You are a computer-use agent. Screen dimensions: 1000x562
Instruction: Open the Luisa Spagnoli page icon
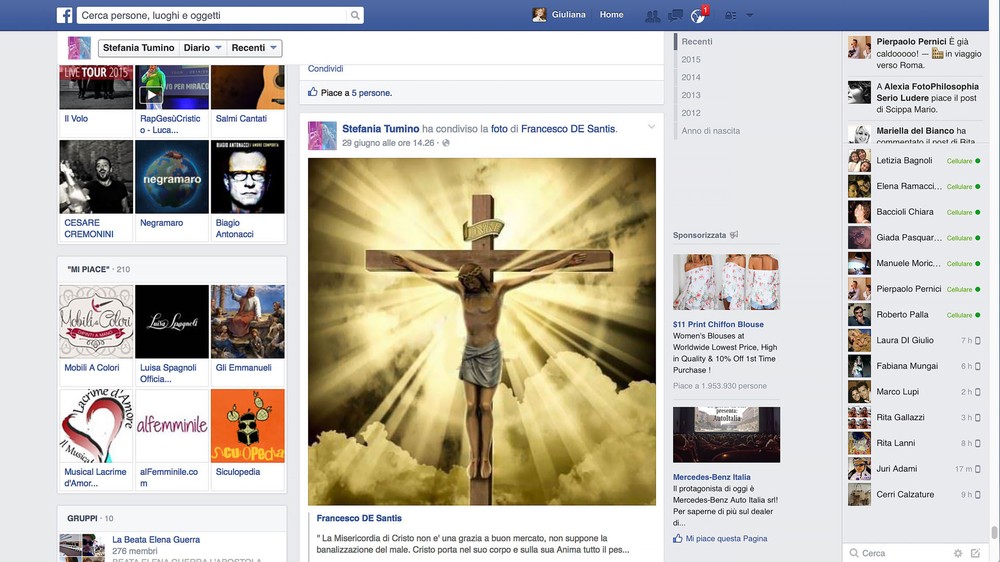pyautogui.click(x=172, y=322)
